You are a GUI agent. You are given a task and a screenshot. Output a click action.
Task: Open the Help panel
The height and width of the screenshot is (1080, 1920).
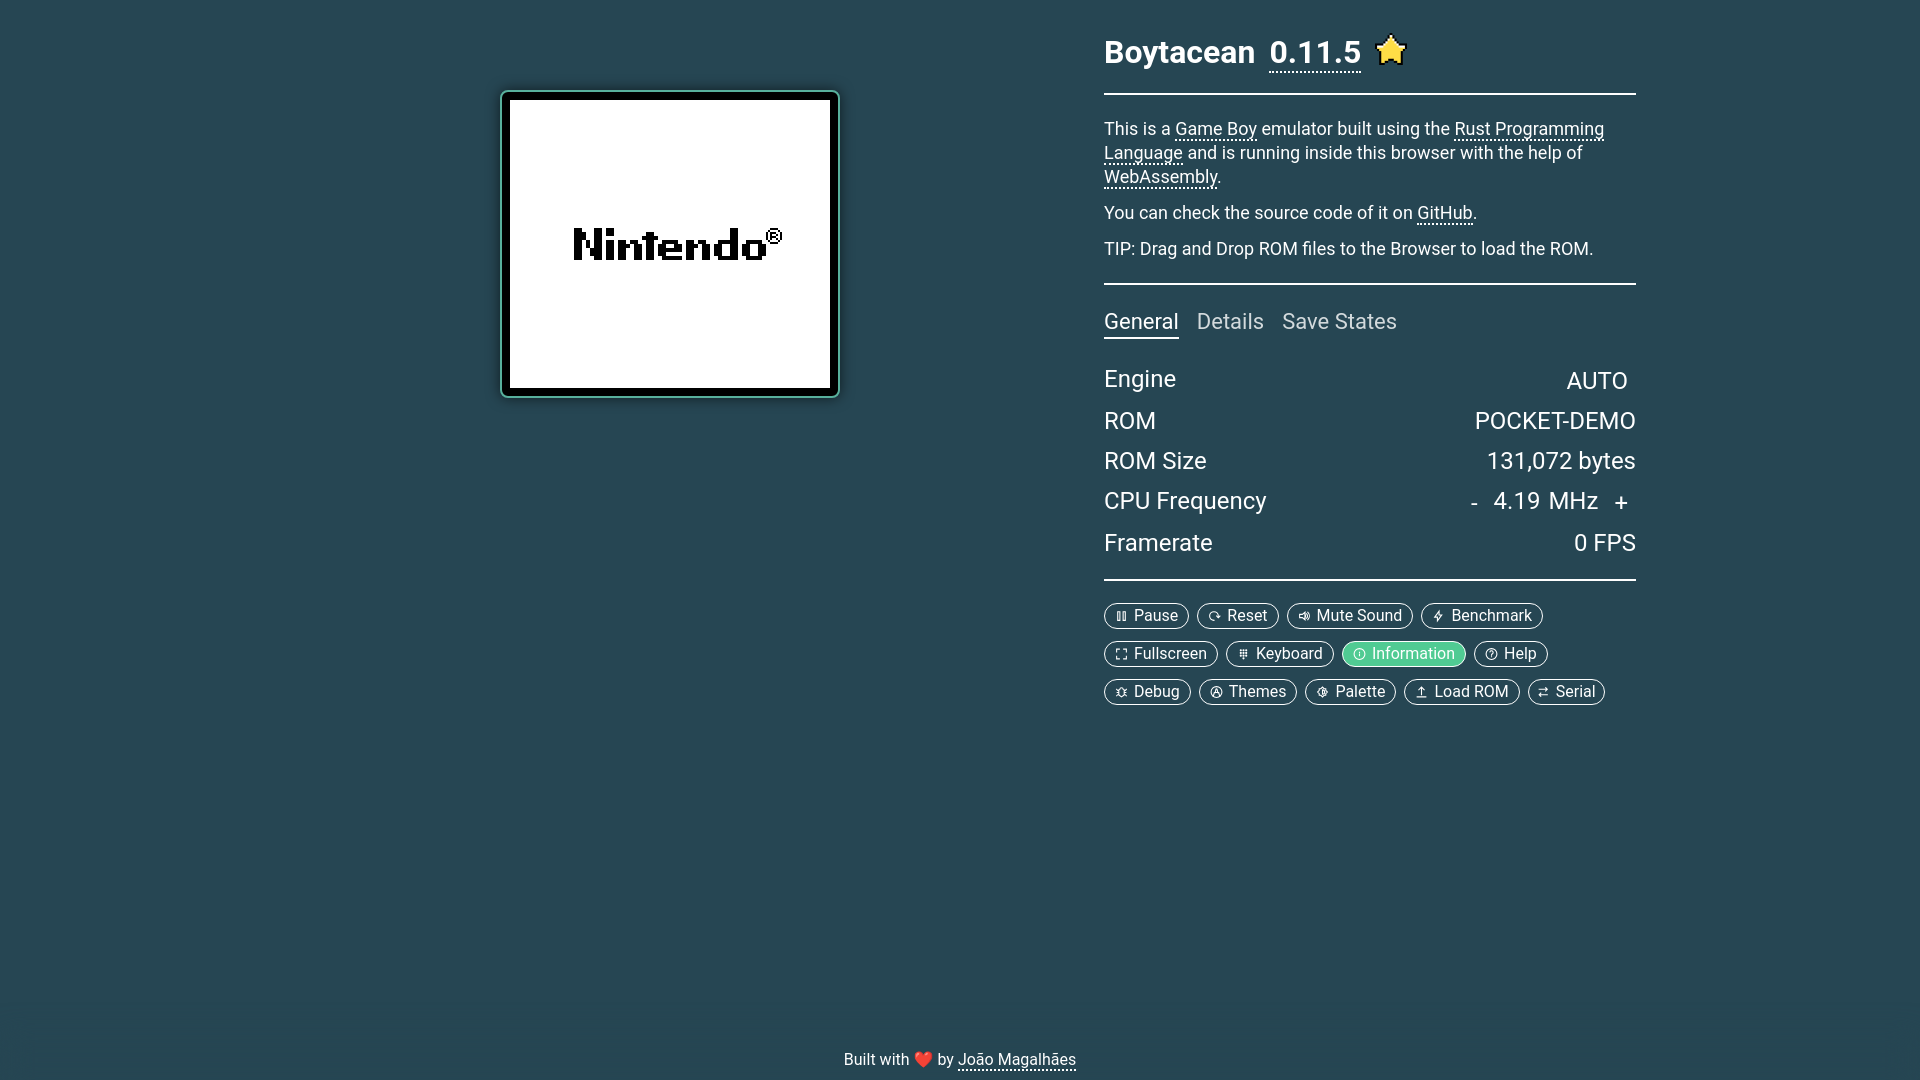click(1510, 654)
